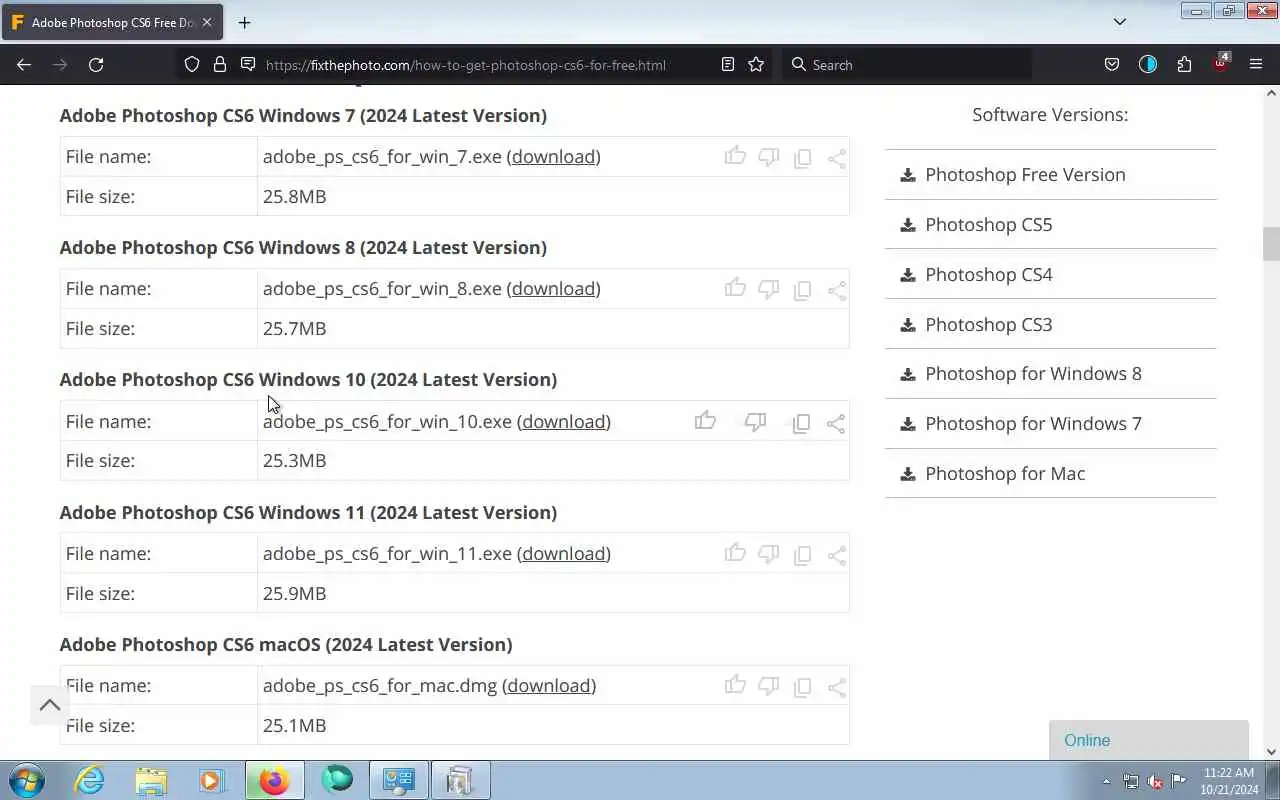Image resolution: width=1280 pixels, height=800 pixels.
Task: Open a new browser tab
Action: click(x=244, y=22)
